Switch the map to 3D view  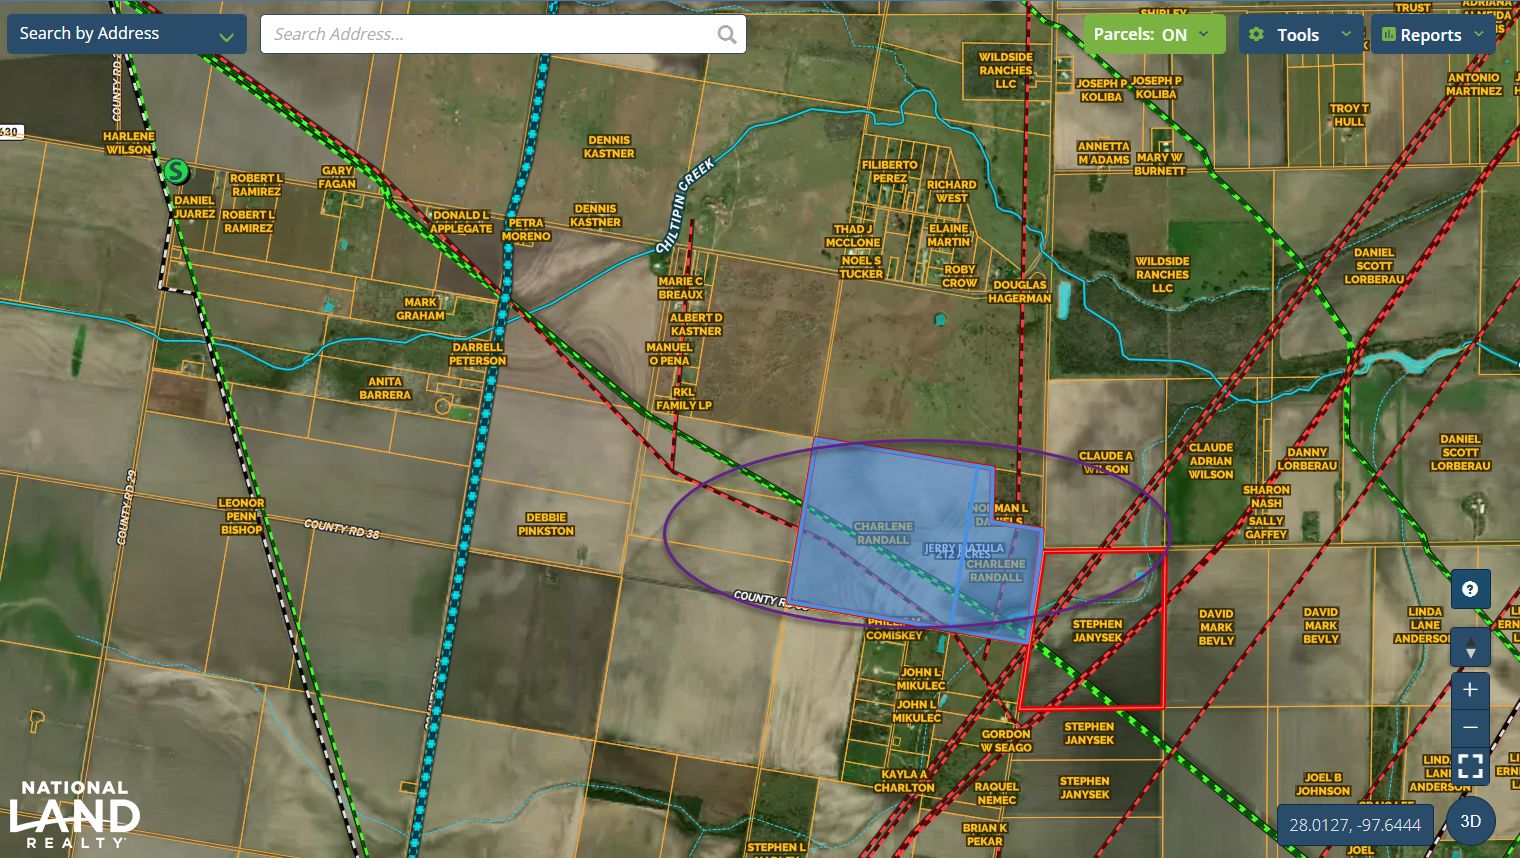1470,820
